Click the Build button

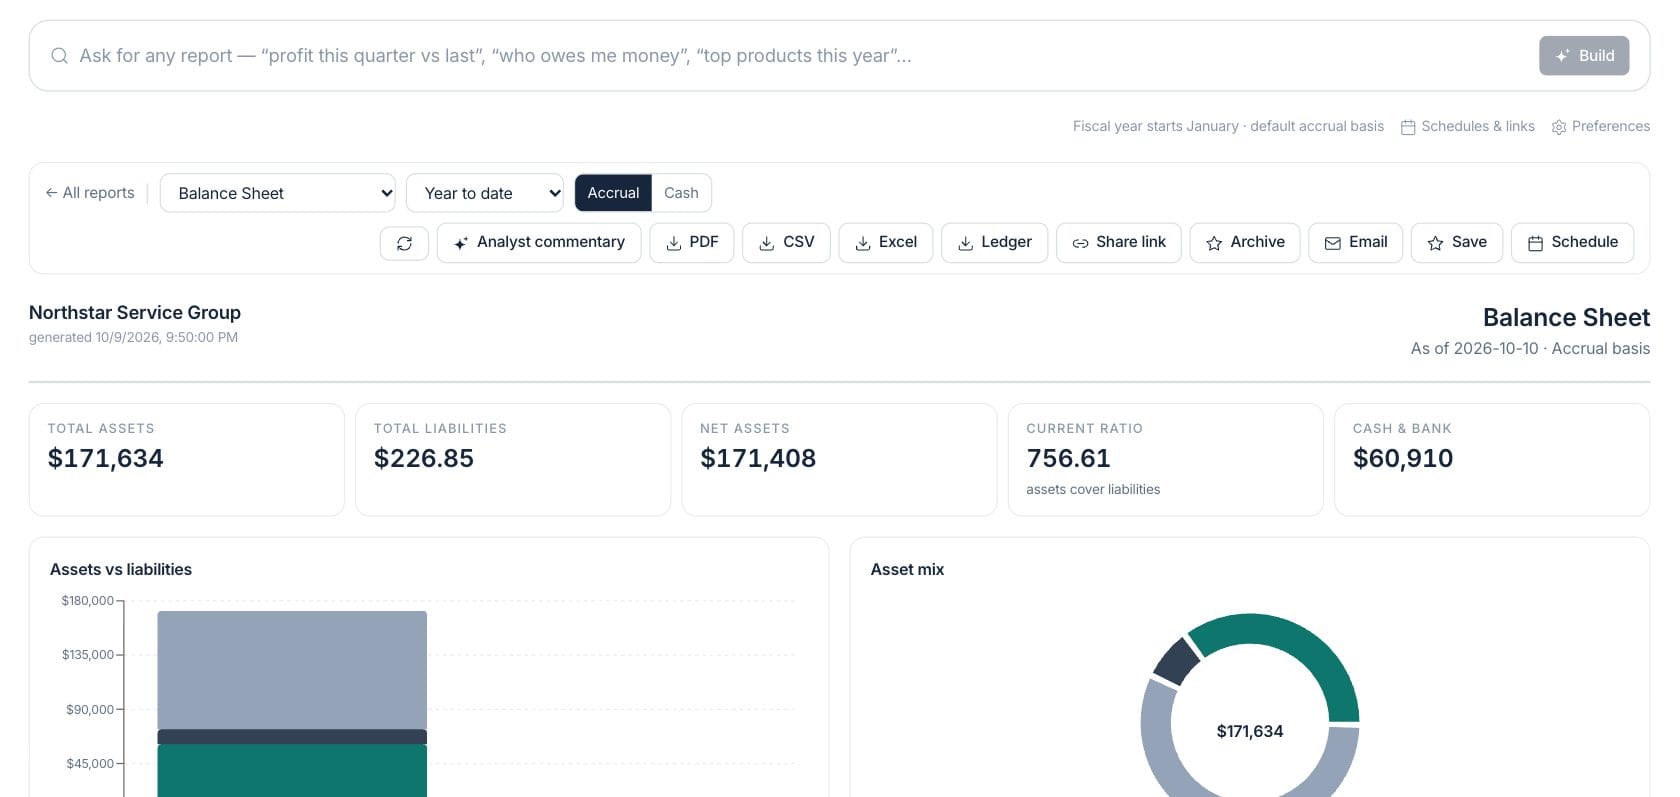click(1584, 56)
